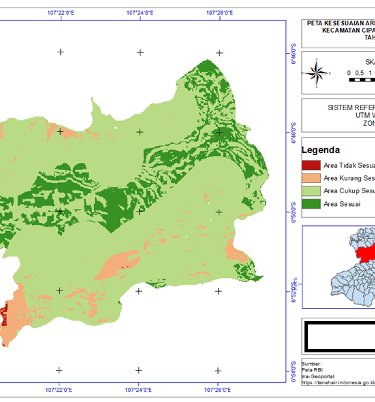
Task: Click the upper-axis label 107°24'0"E
Action: pos(140,13)
